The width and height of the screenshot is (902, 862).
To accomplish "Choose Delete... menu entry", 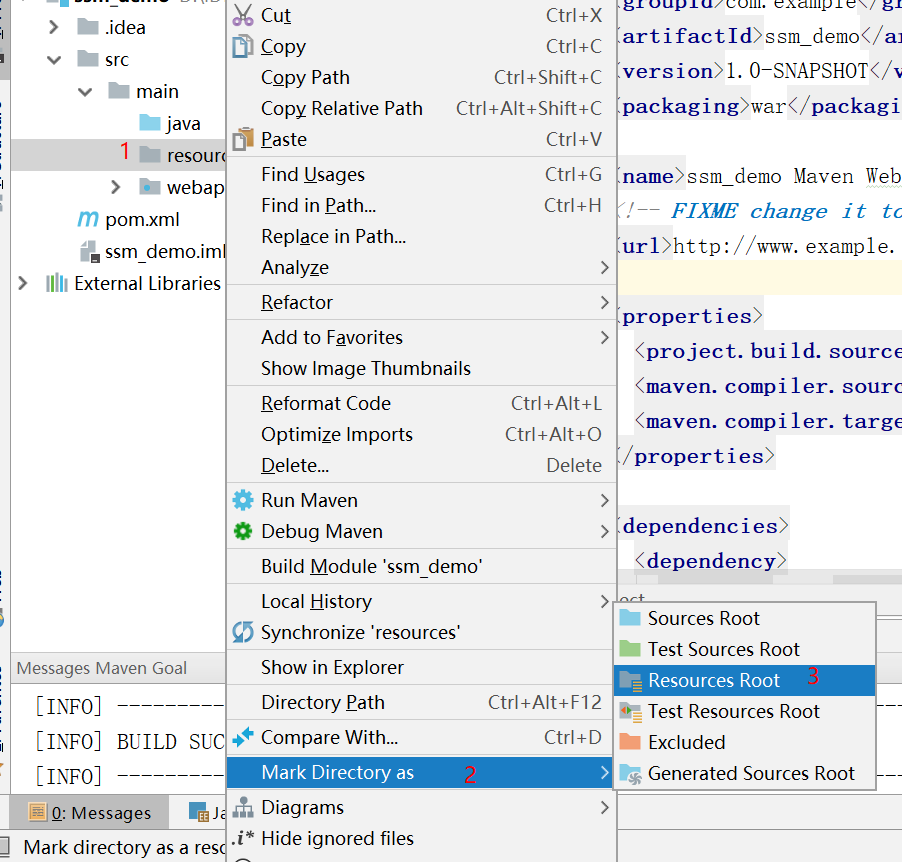I will point(421,465).
